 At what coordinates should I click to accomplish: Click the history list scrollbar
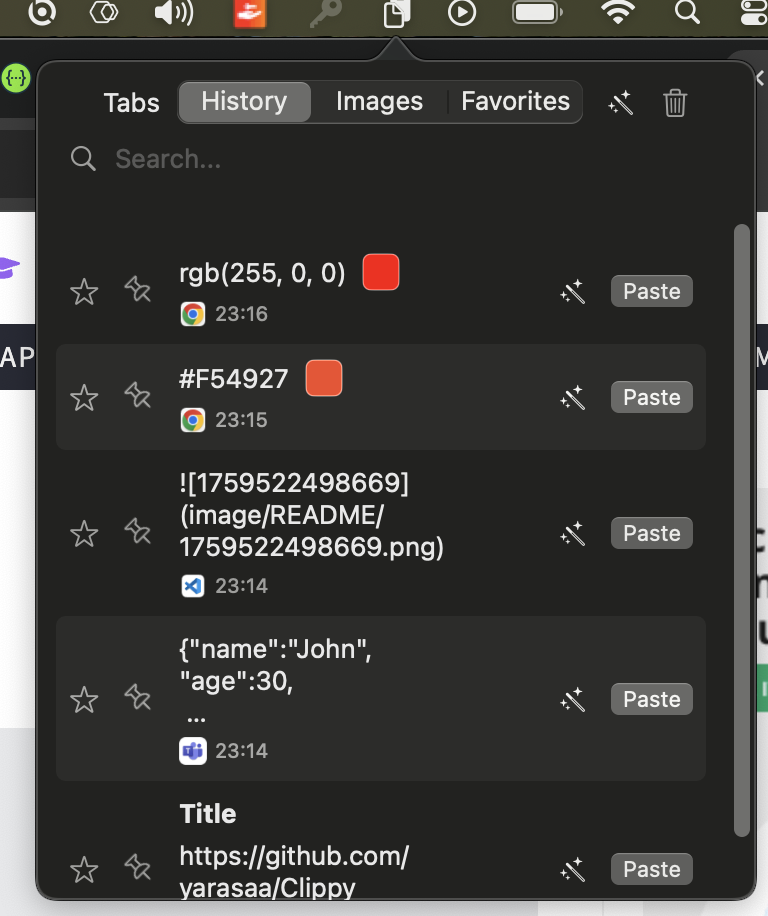coord(741,530)
